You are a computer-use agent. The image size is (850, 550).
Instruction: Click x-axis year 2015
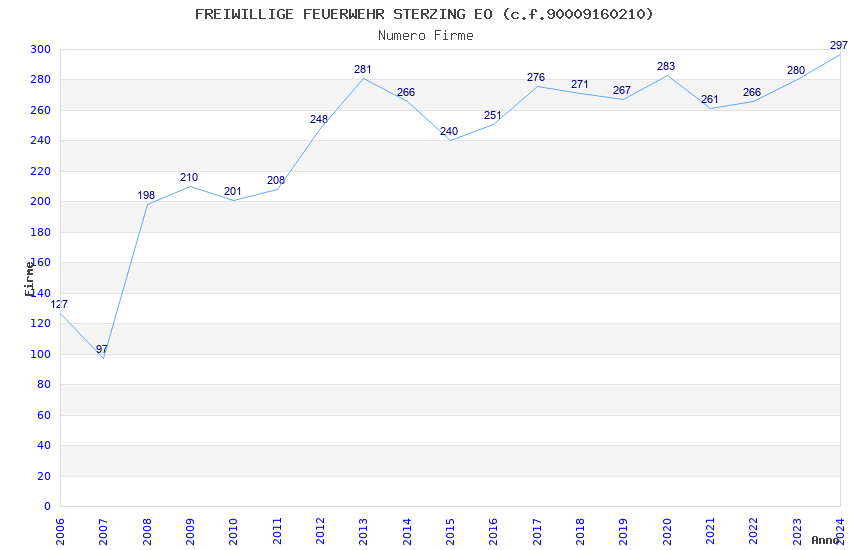(450, 532)
